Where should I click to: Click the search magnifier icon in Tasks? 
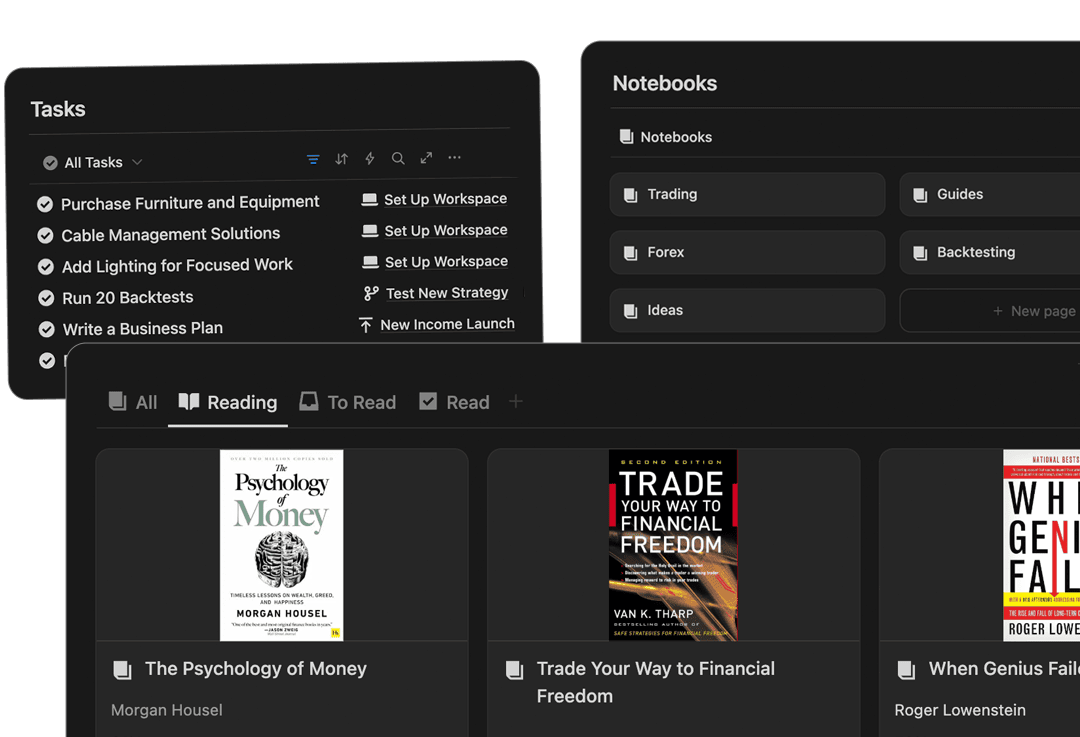coord(398,158)
